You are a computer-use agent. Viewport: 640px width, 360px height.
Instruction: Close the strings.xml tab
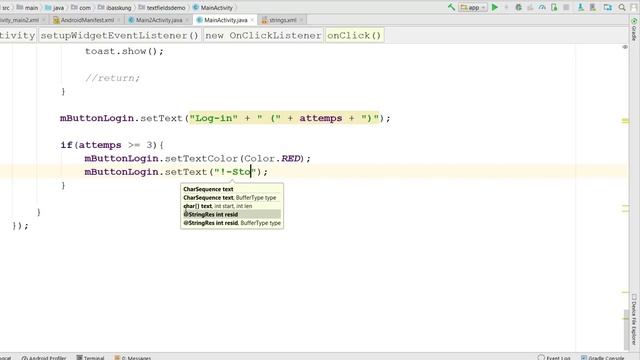301,20
